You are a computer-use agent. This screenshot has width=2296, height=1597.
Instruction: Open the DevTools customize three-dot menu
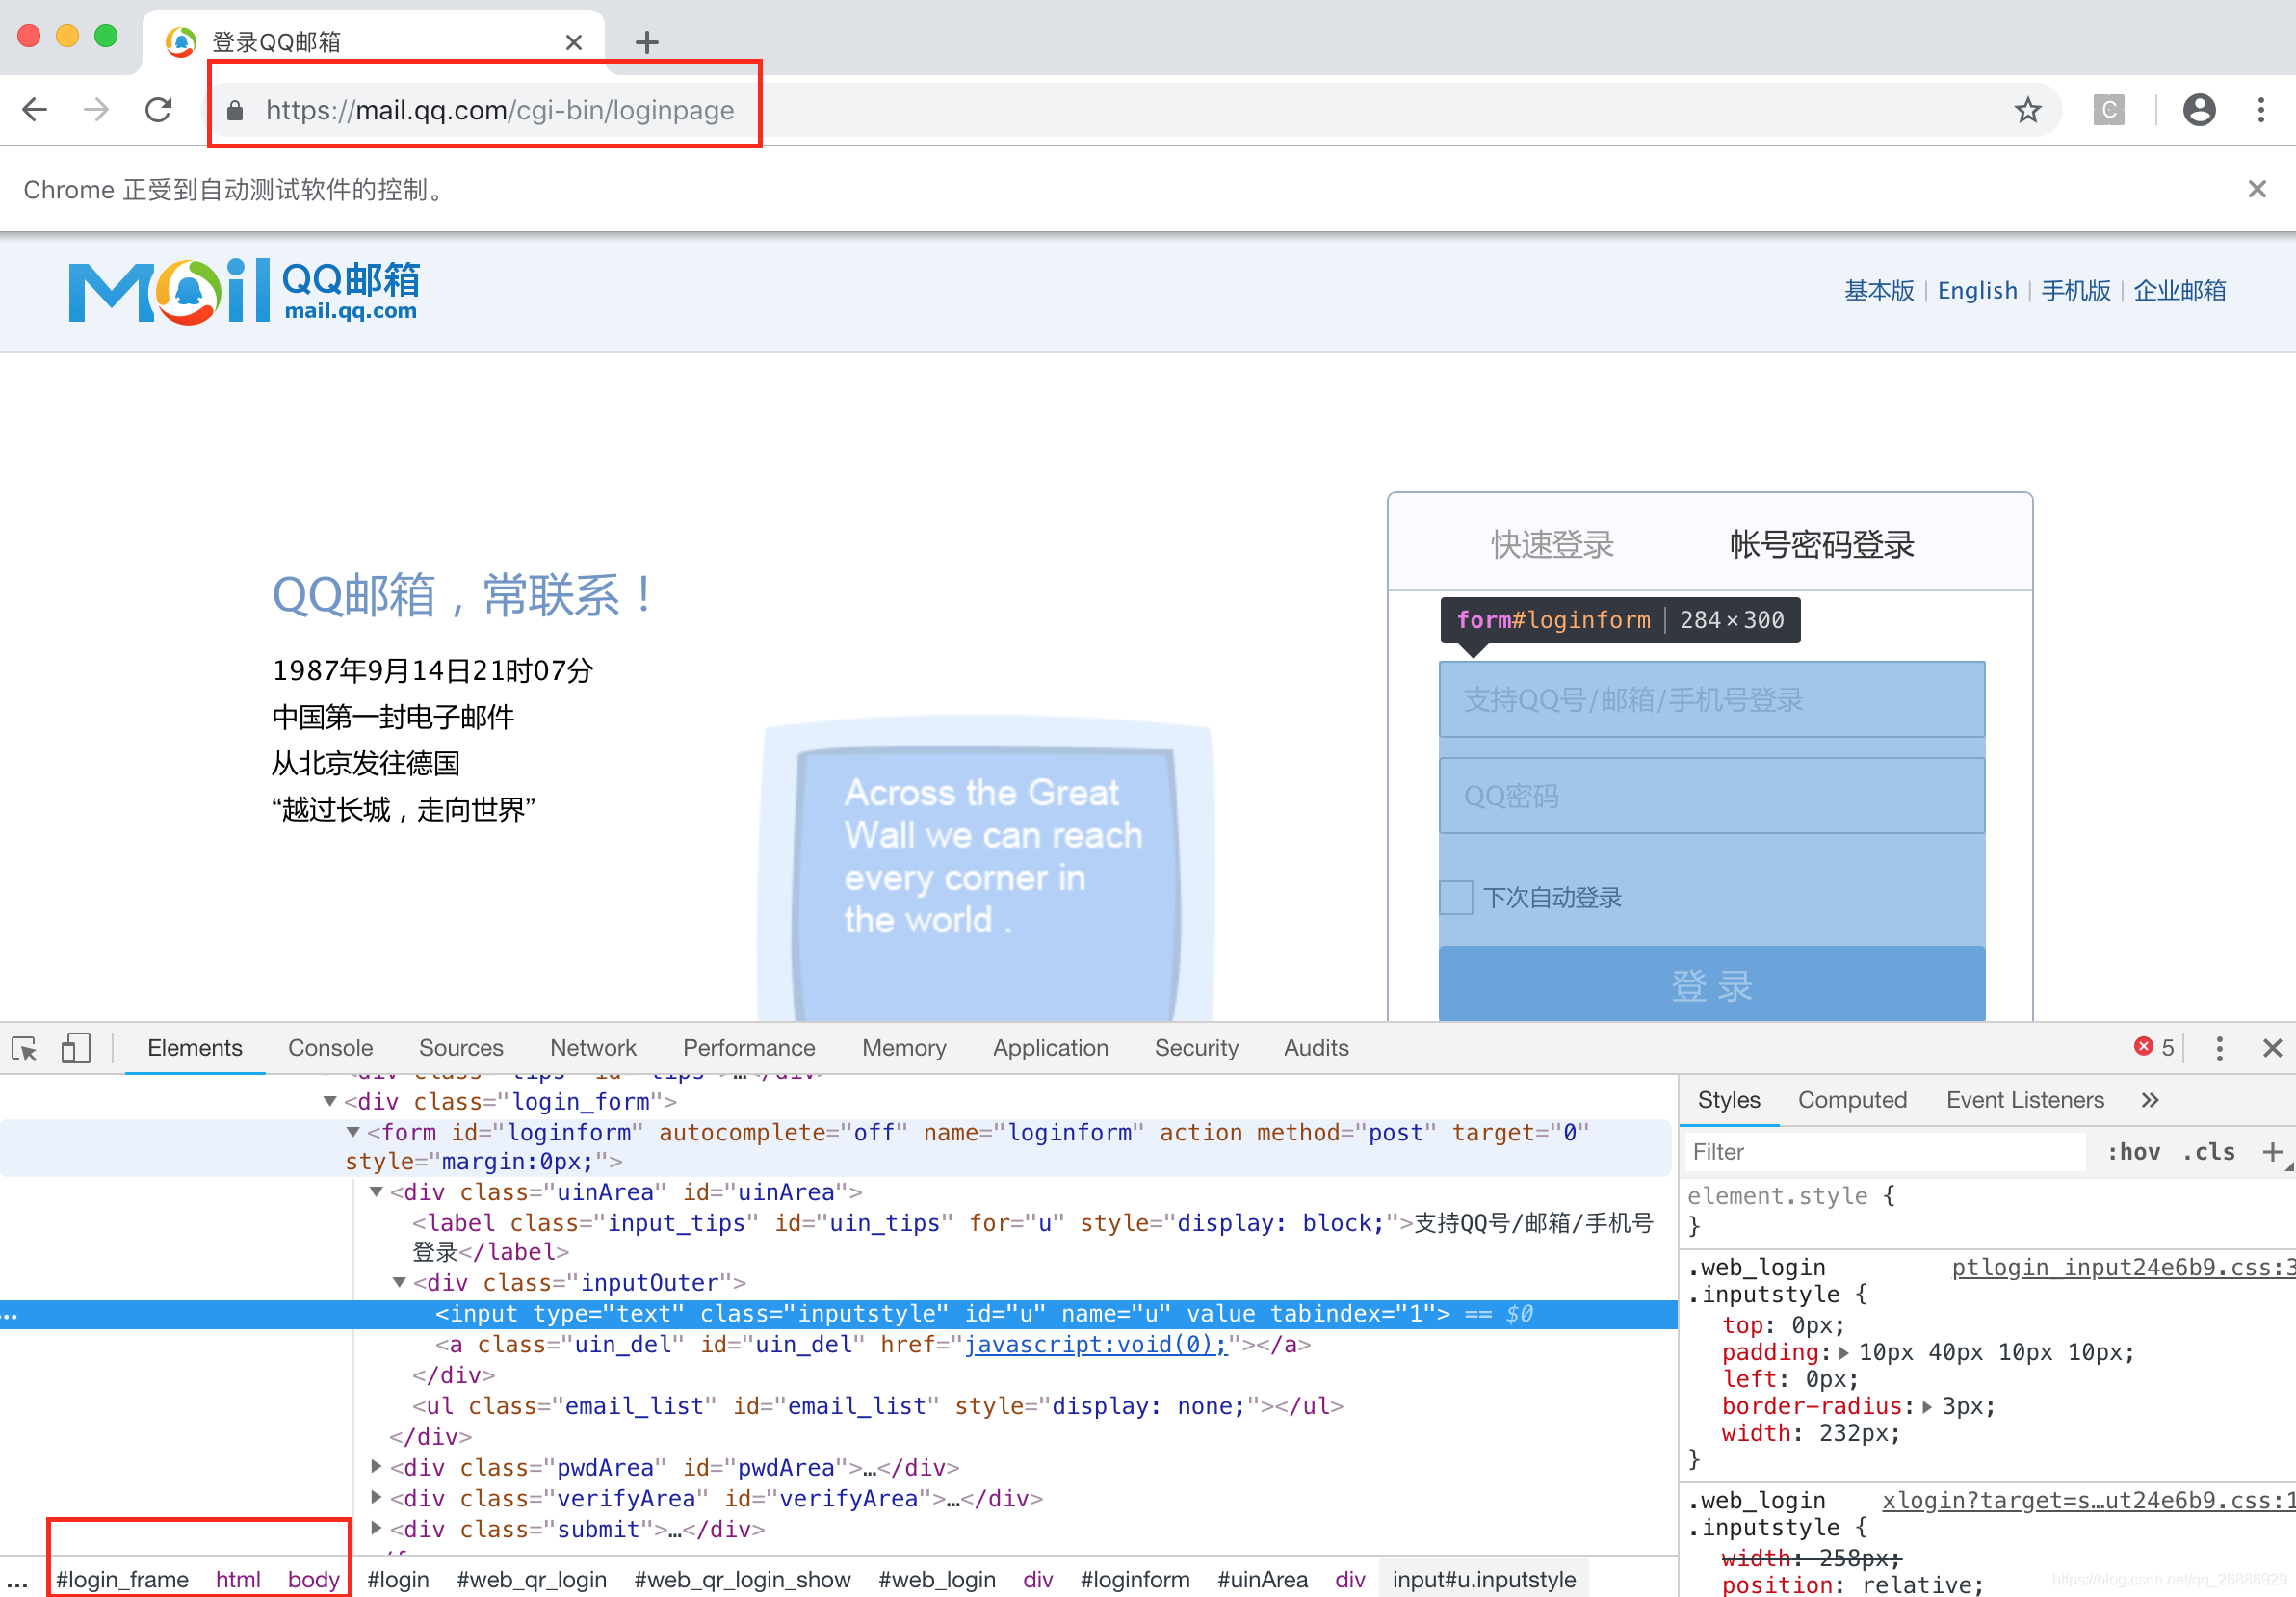(x=2219, y=1048)
